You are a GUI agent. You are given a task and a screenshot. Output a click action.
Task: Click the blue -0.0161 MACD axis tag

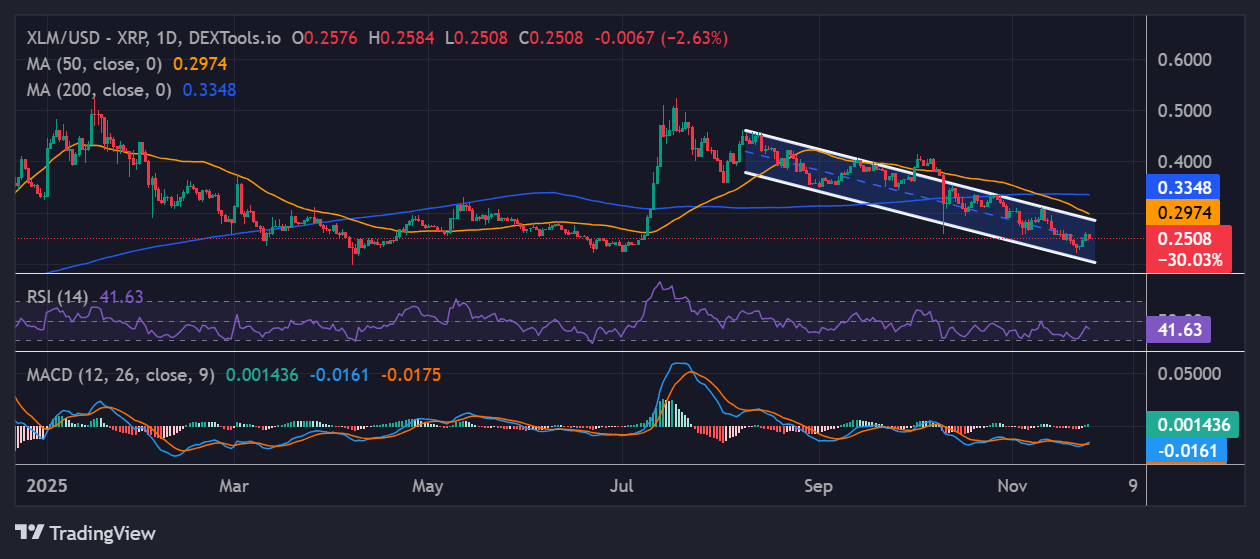(1187, 450)
